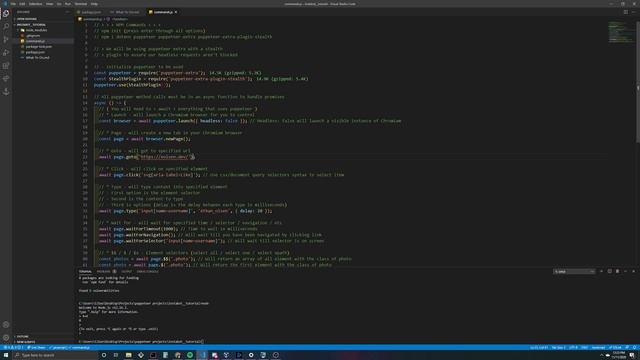This screenshot has height=360, width=640.
Task: Switch to the Output panel tab
Action: click(x=127, y=271)
